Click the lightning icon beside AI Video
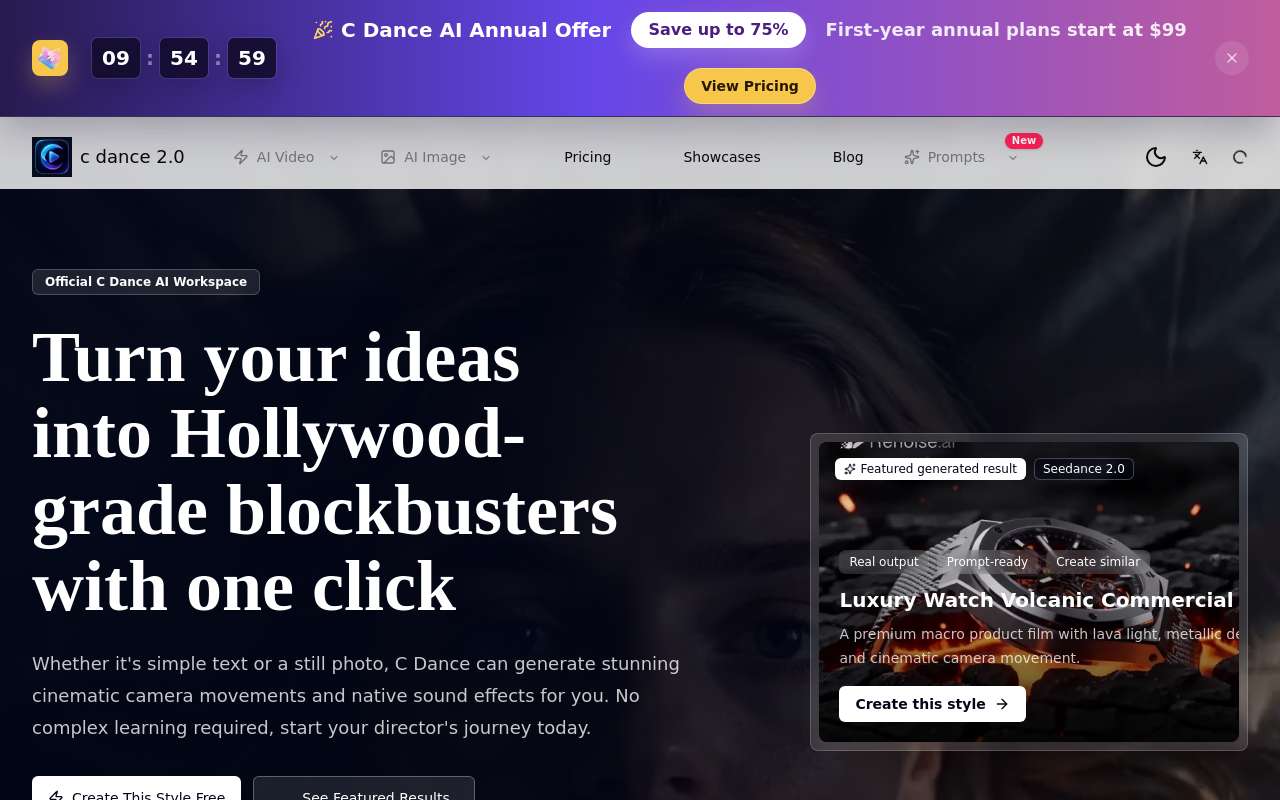 pos(241,157)
